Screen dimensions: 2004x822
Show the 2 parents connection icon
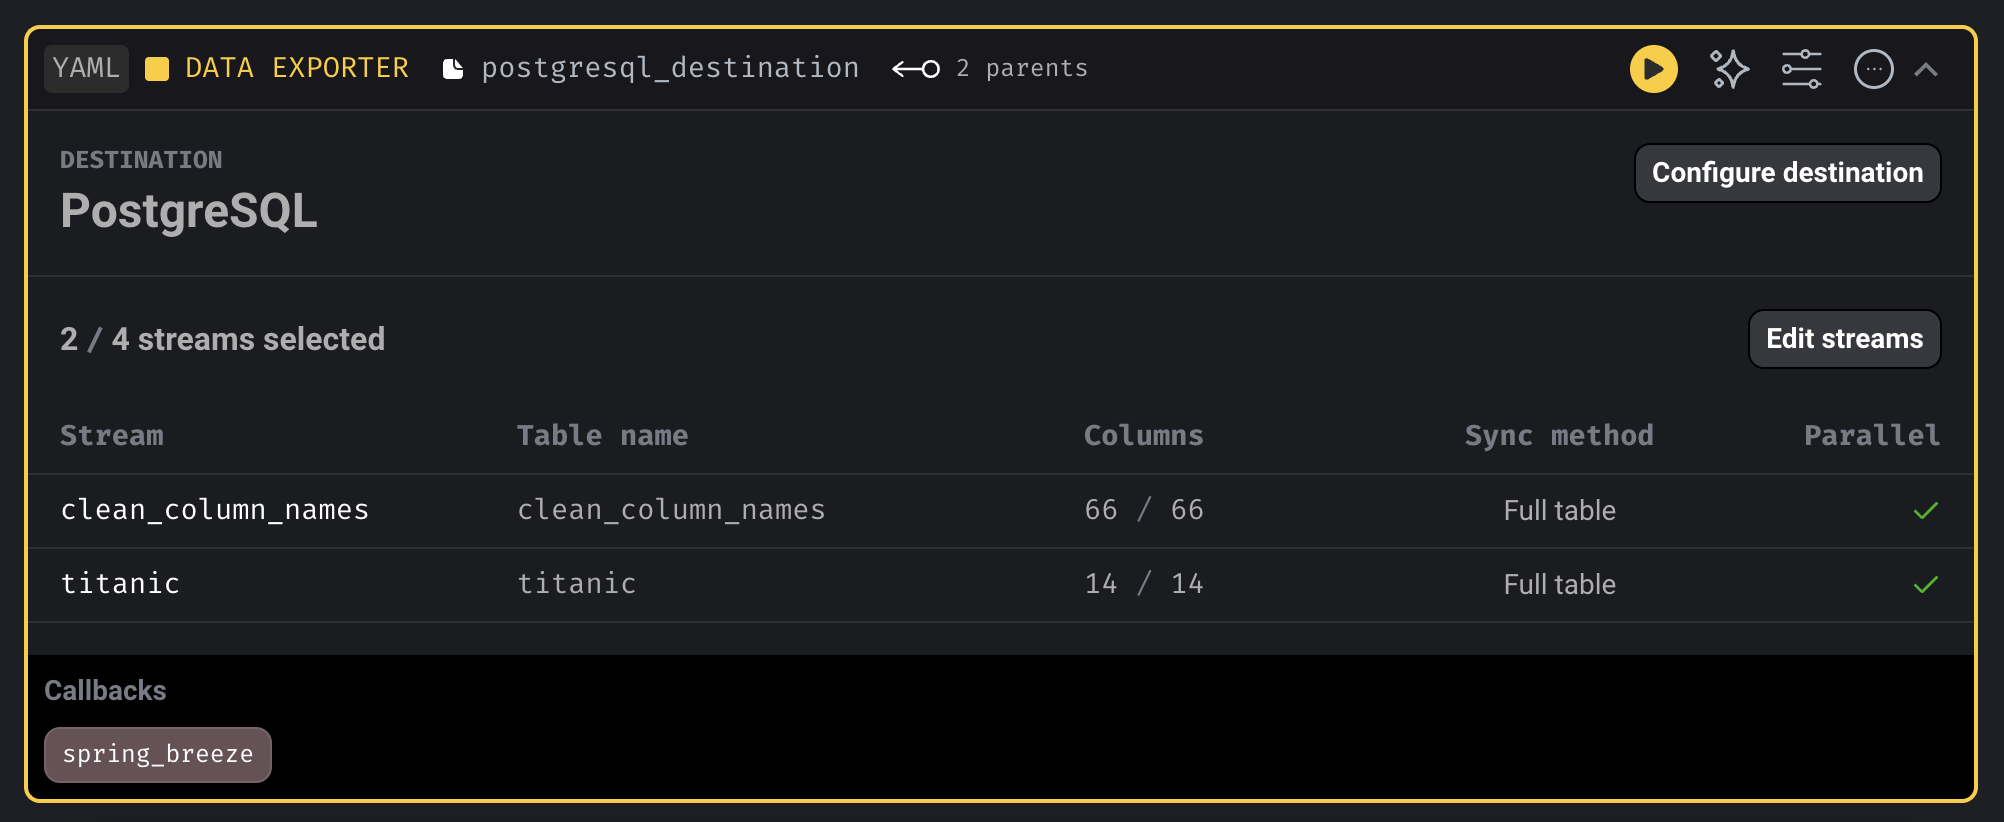pyautogui.click(x=916, y=69)
